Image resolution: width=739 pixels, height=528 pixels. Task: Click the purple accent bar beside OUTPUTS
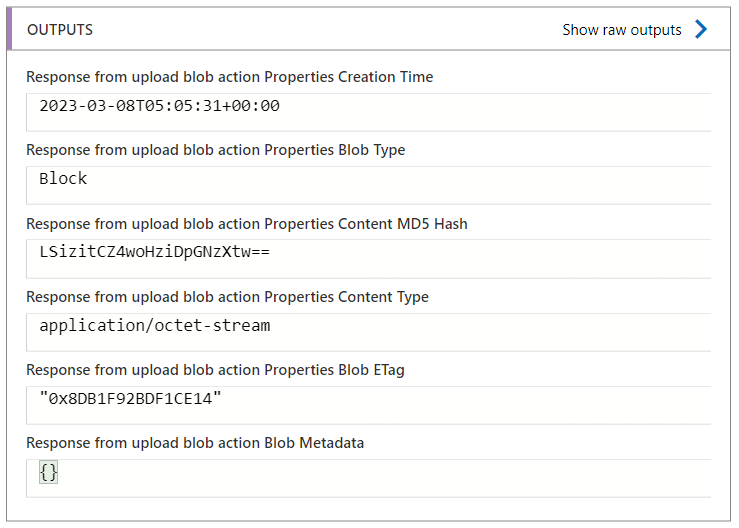9,29
